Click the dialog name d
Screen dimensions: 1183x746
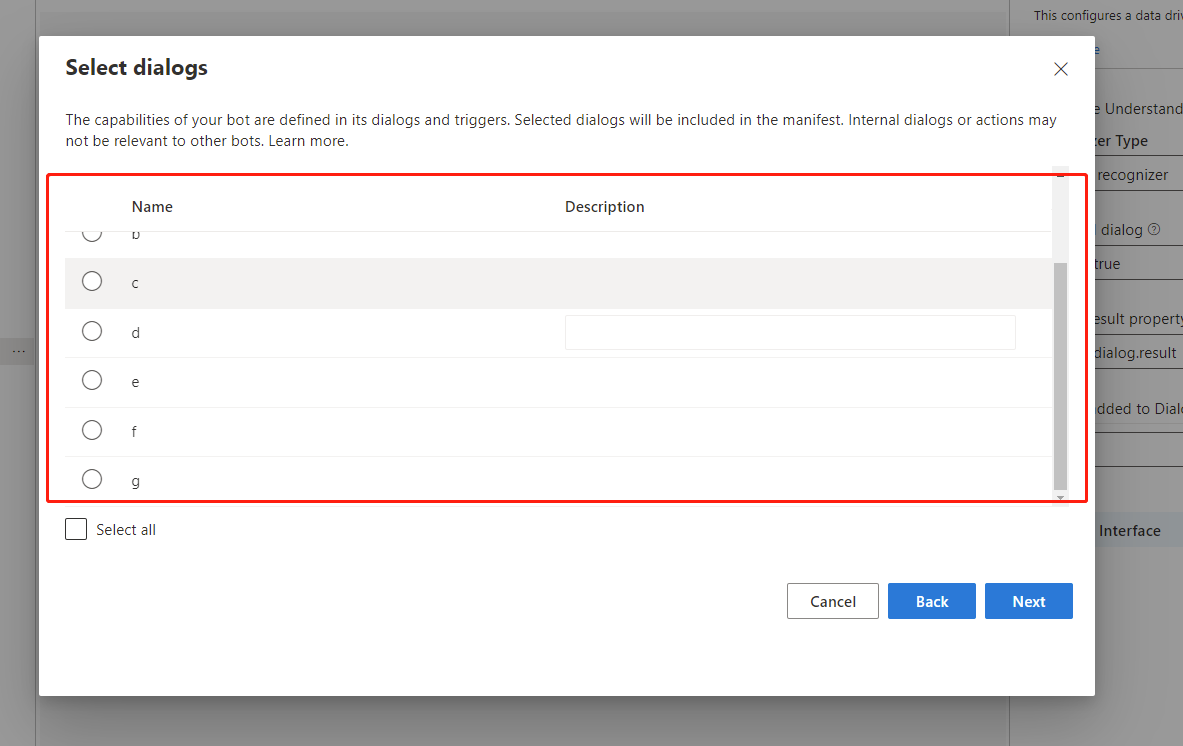(136, 333)
